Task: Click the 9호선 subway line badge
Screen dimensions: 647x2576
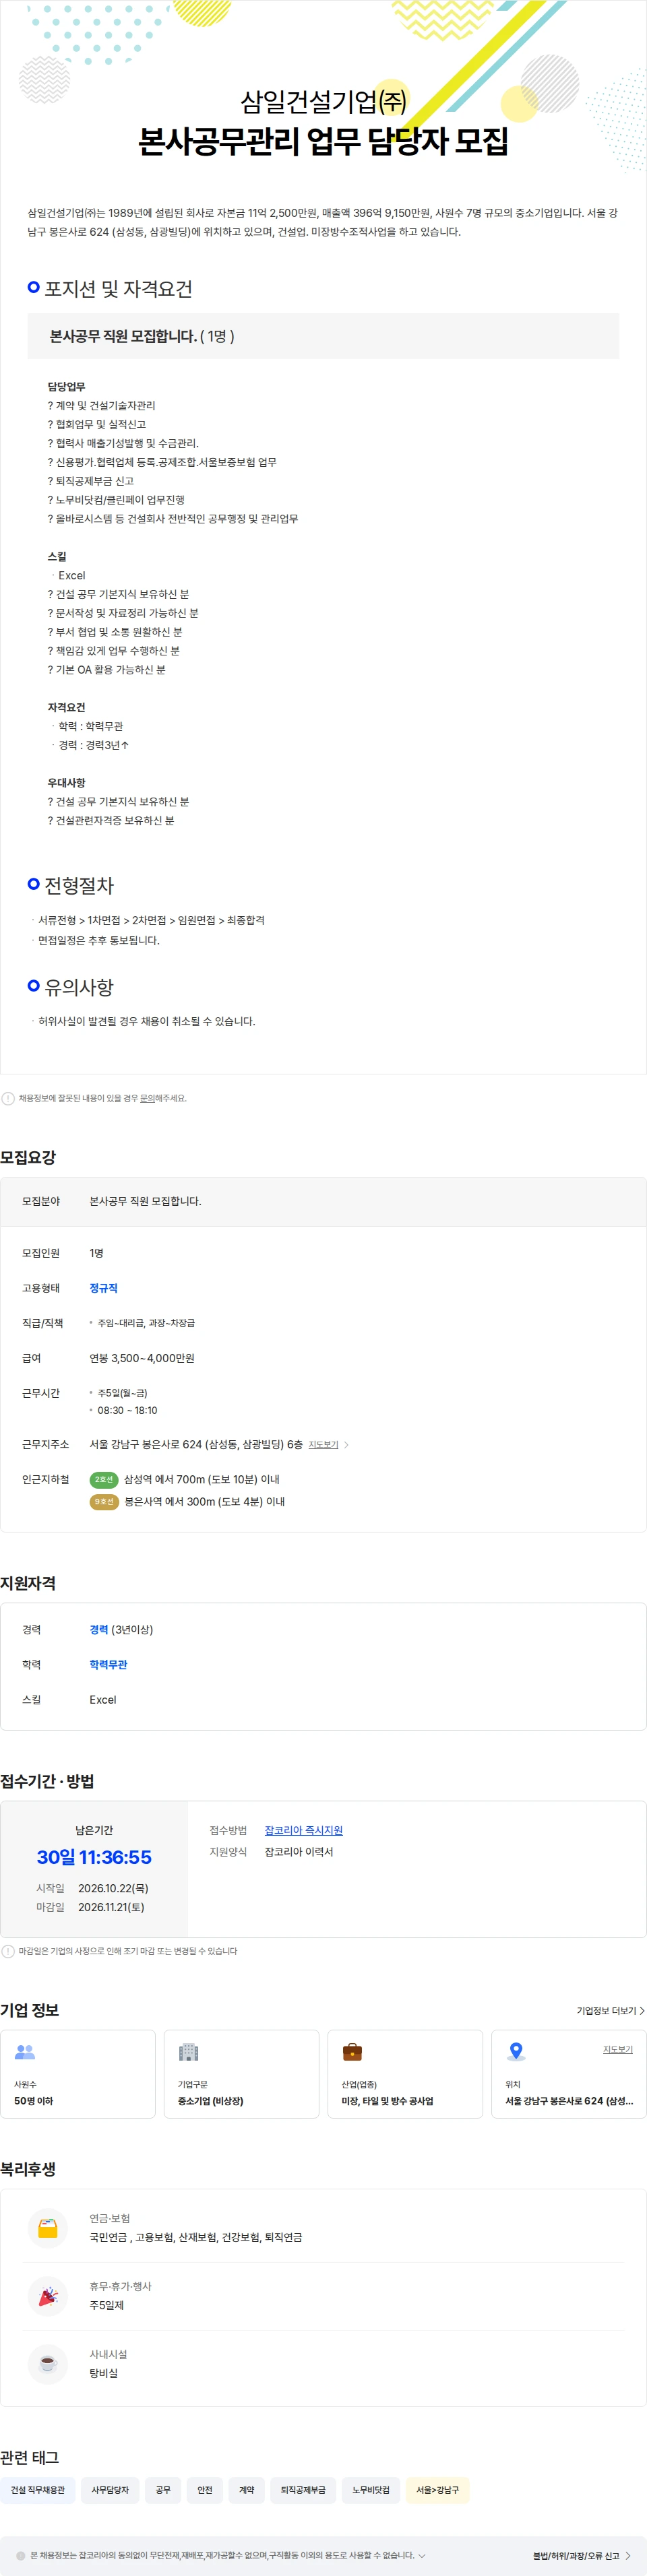Action: 104,1501
